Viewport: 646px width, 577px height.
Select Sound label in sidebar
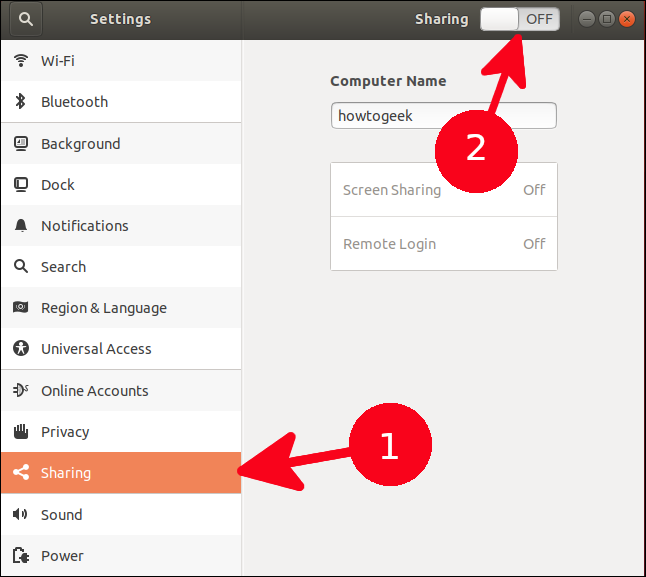tap(62, 514)
